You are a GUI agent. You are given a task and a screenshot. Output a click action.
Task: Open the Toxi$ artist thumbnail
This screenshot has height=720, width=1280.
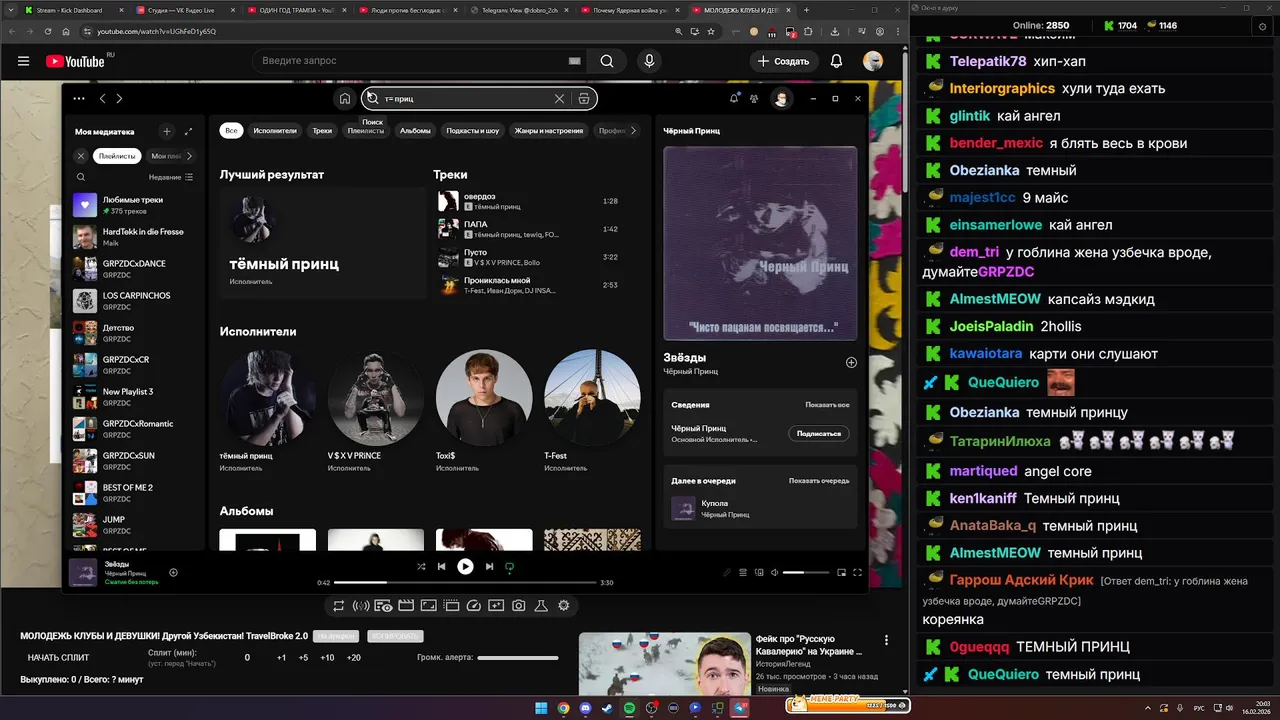(x=484, y=397)
